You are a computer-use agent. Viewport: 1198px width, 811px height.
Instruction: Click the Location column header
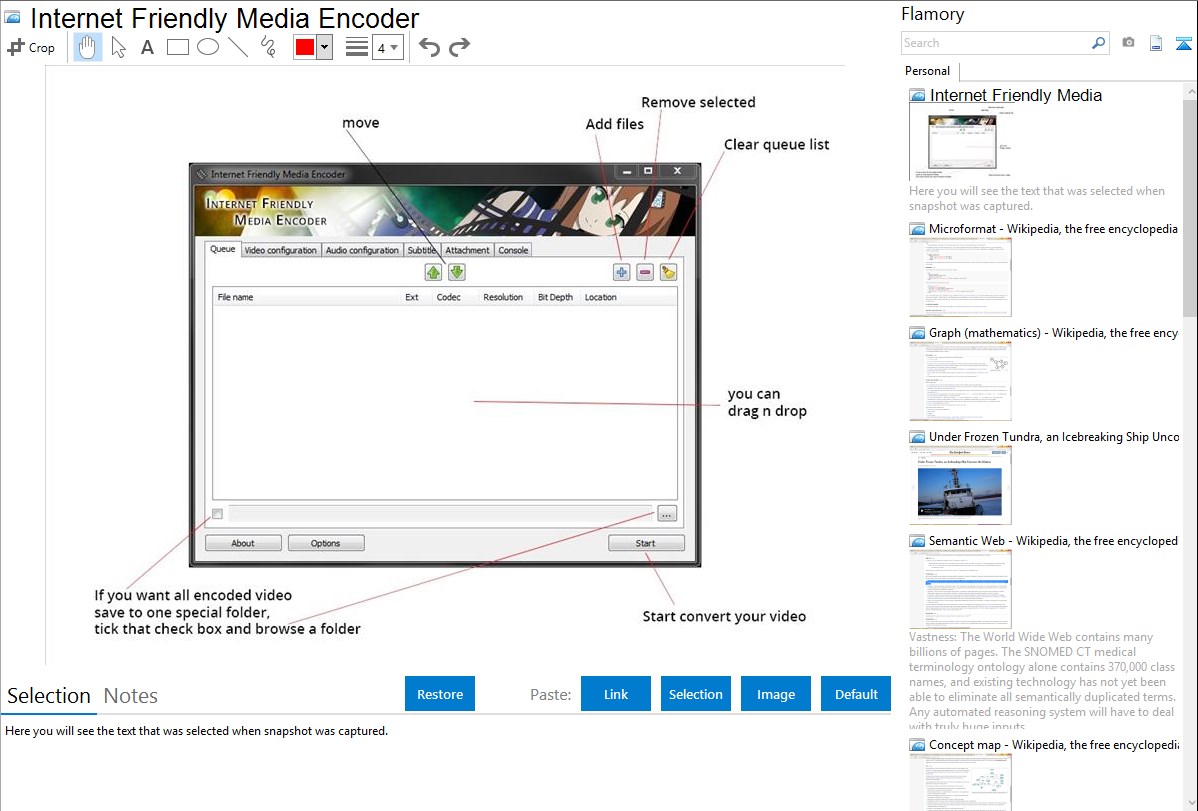(628, 297)
